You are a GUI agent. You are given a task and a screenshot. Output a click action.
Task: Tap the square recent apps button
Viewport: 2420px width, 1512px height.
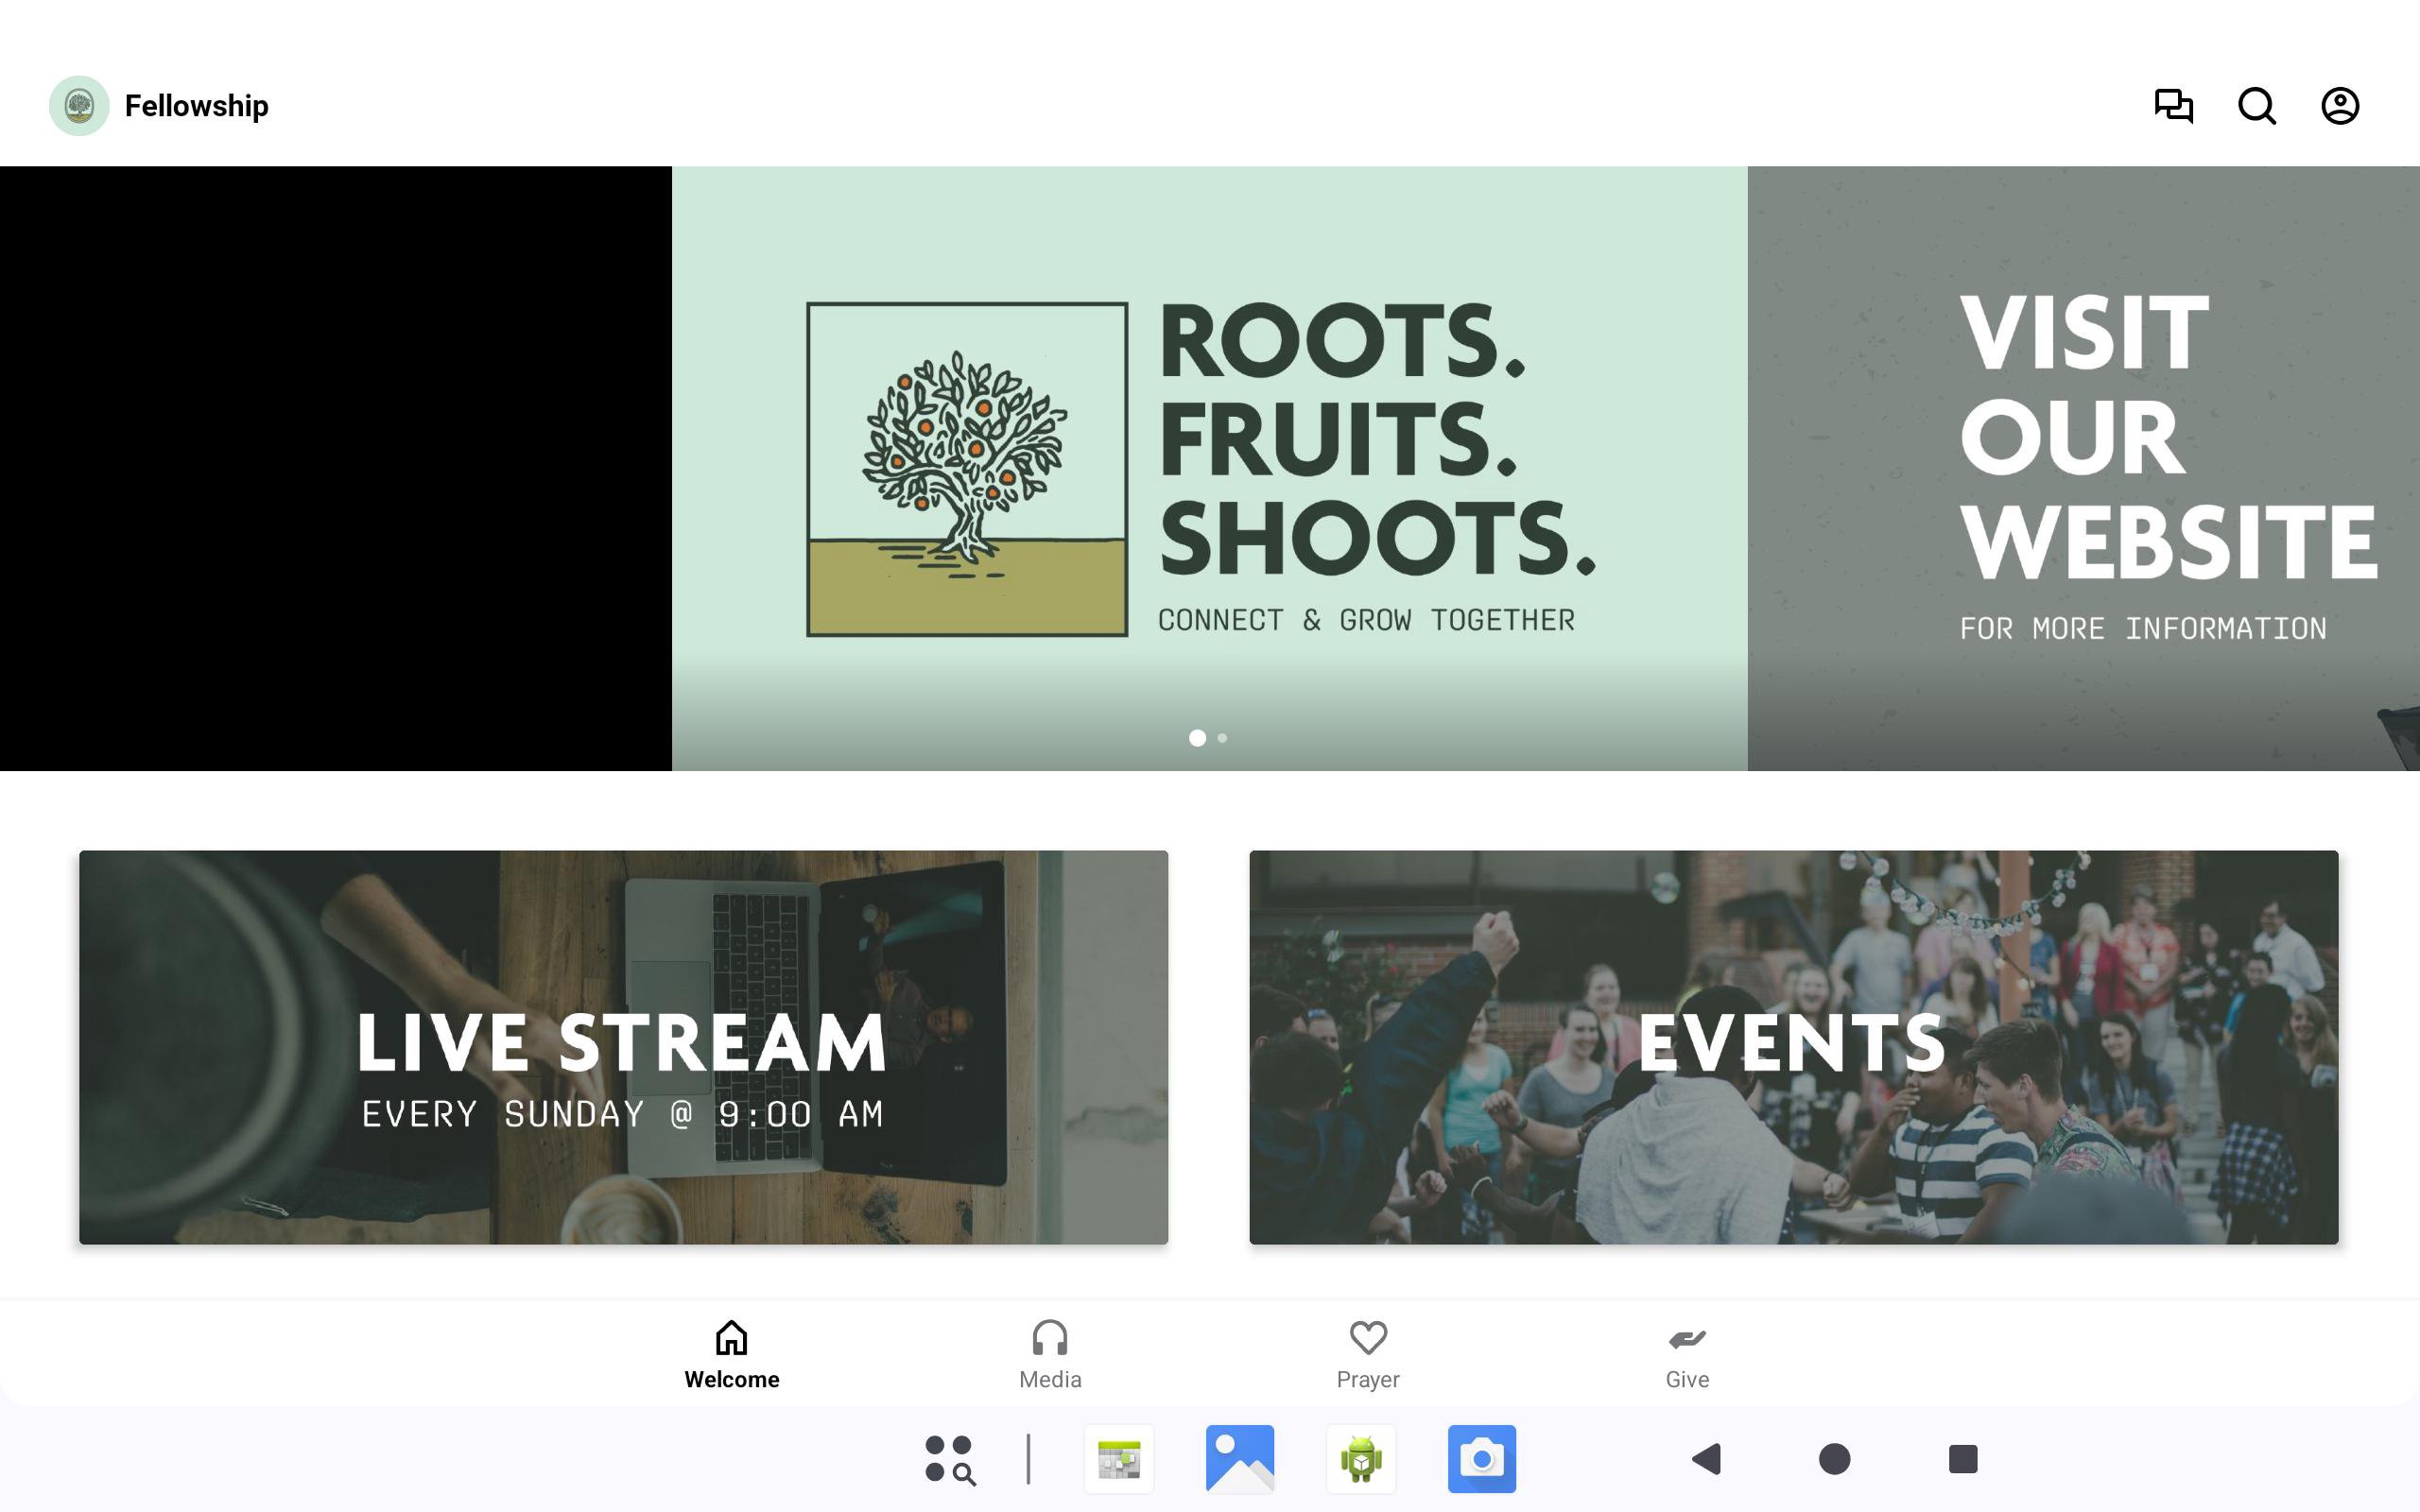(x=1962, y=1459)
